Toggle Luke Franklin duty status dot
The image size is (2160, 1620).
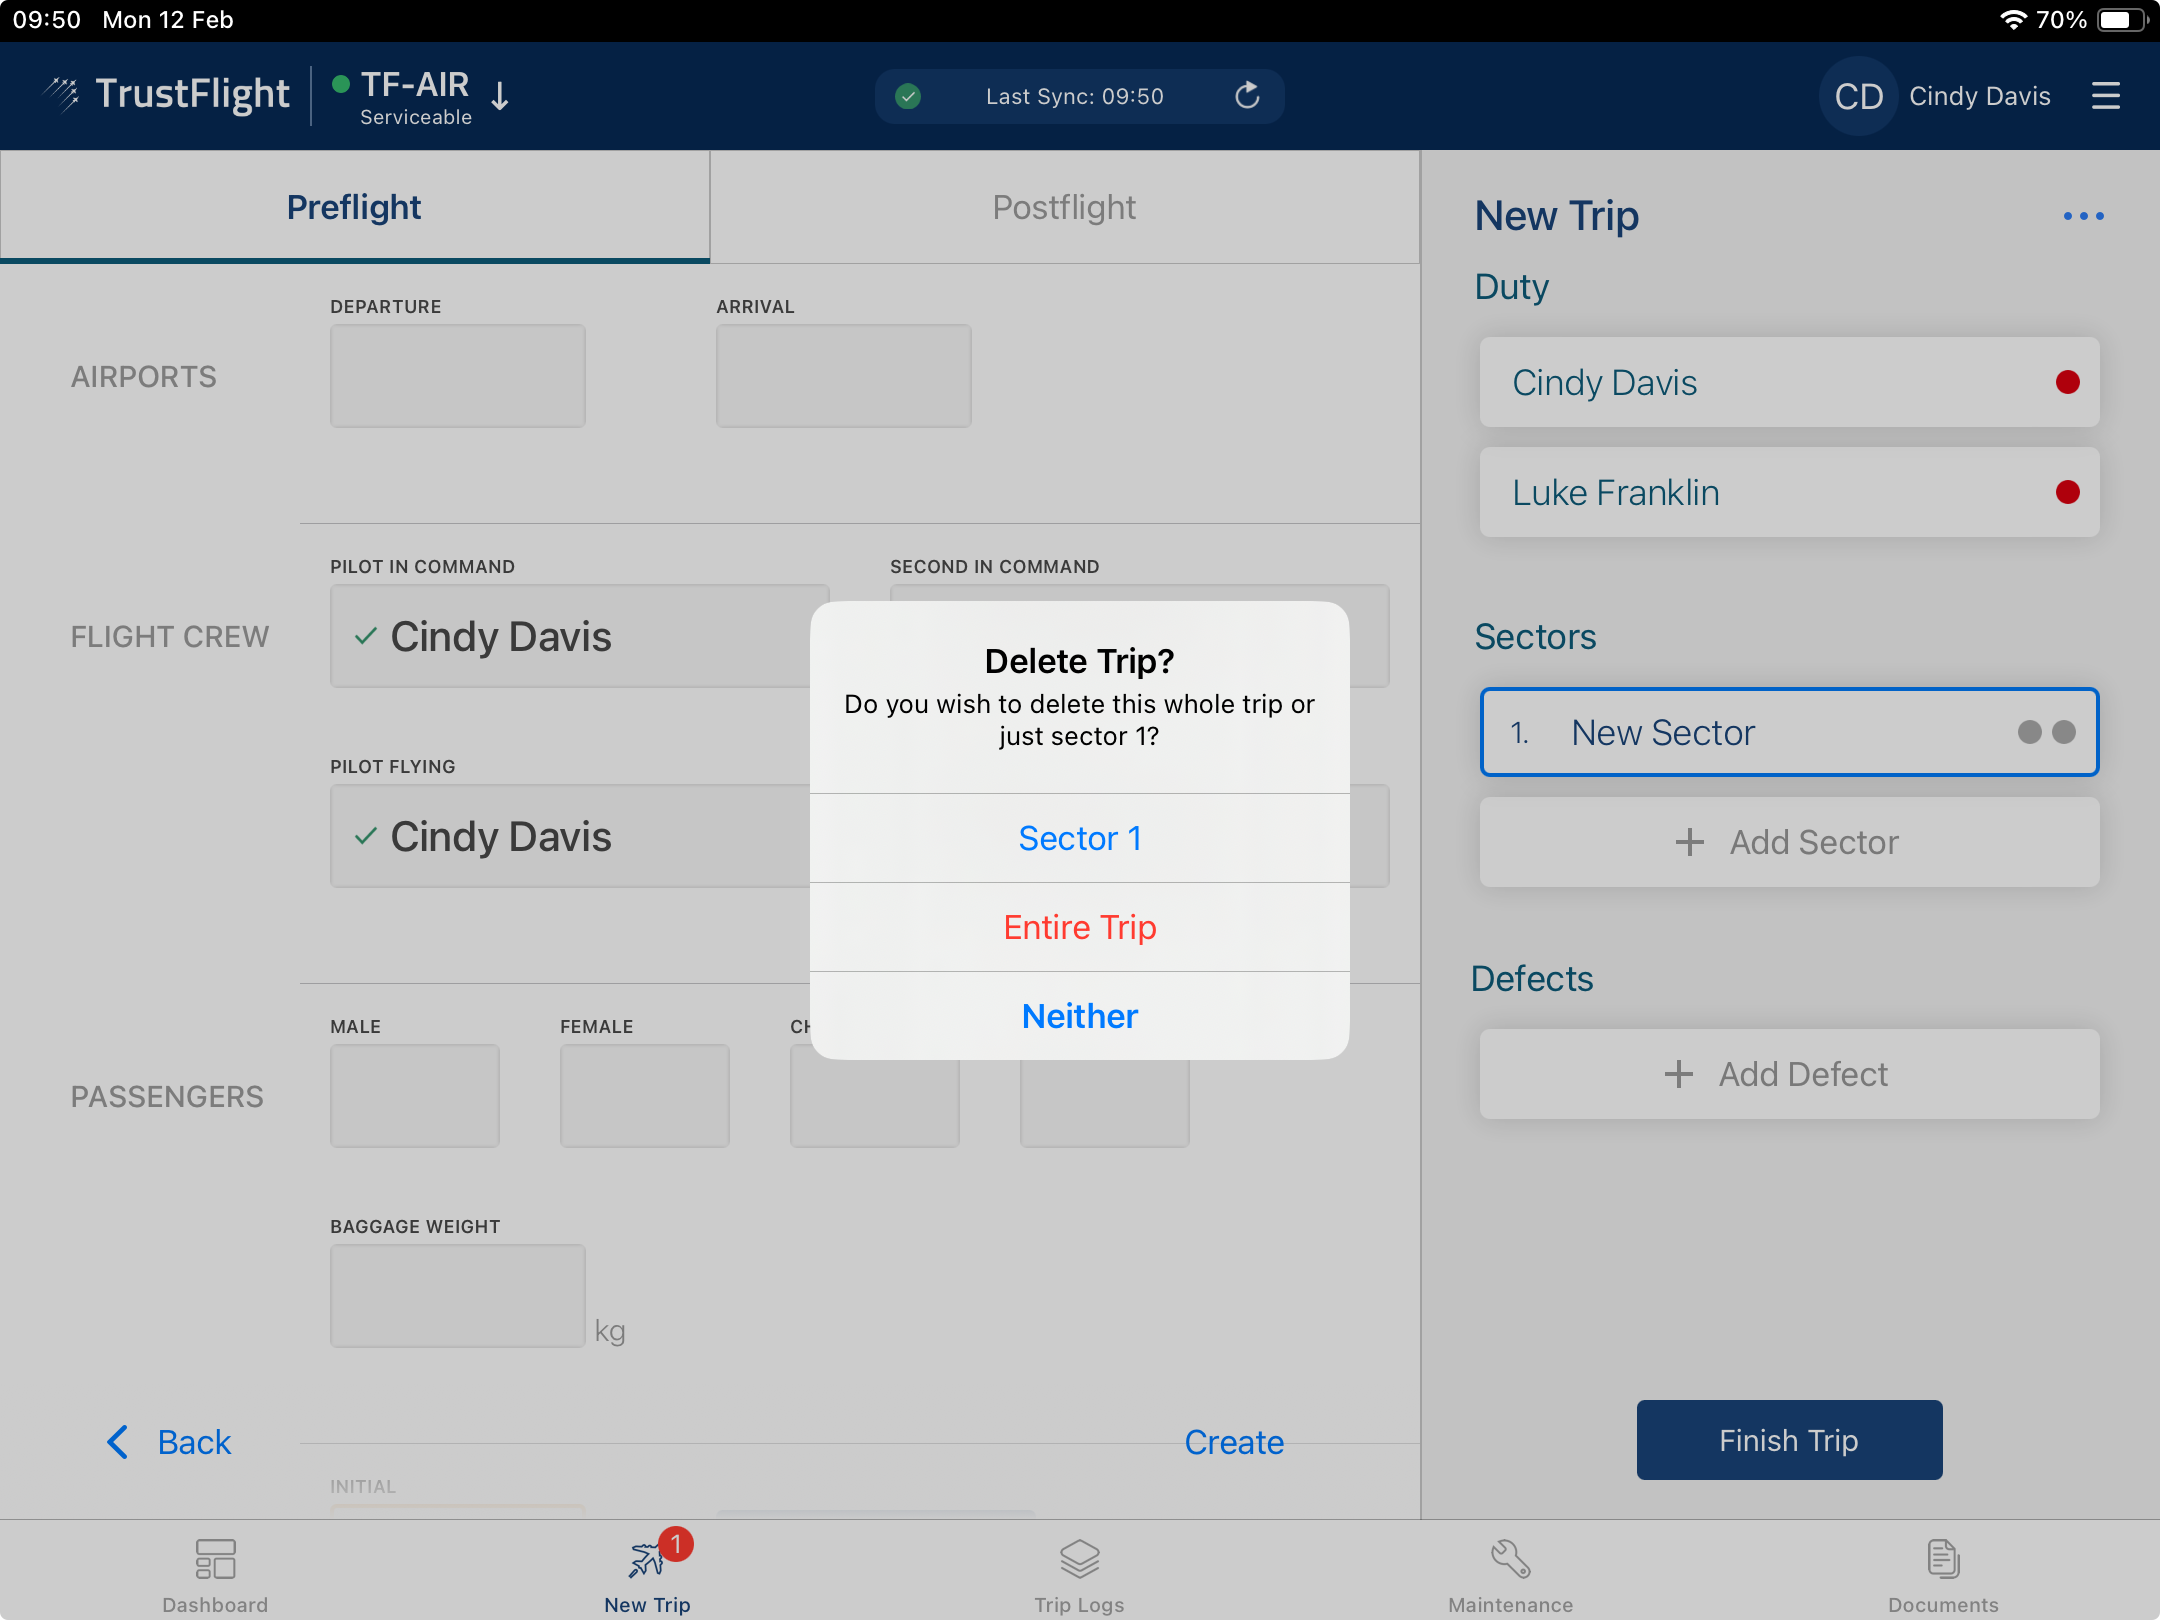[2067, 492]
